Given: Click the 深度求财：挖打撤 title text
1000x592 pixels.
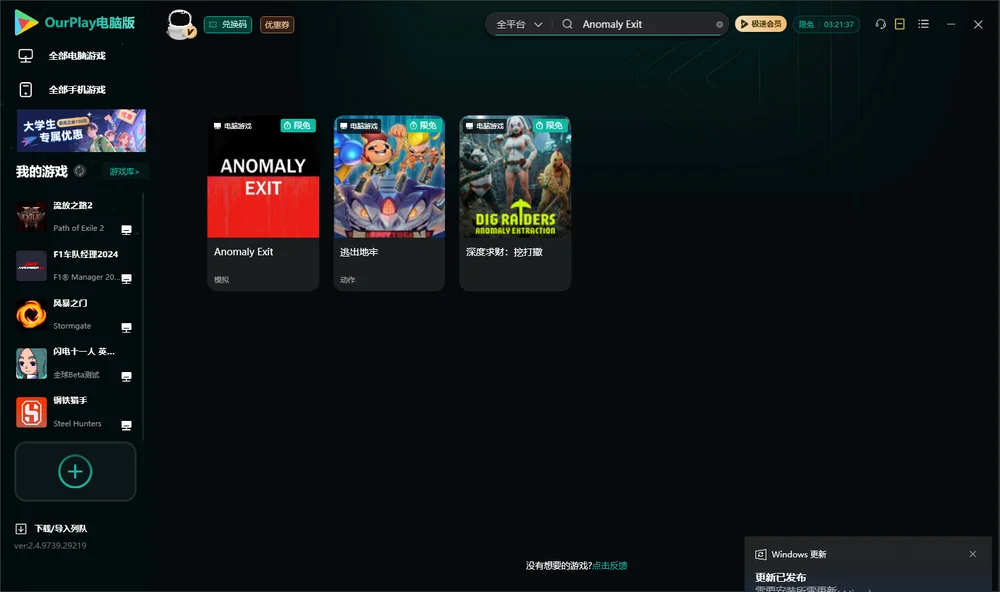Looking at the screenshot, I should tap(504, 252).
